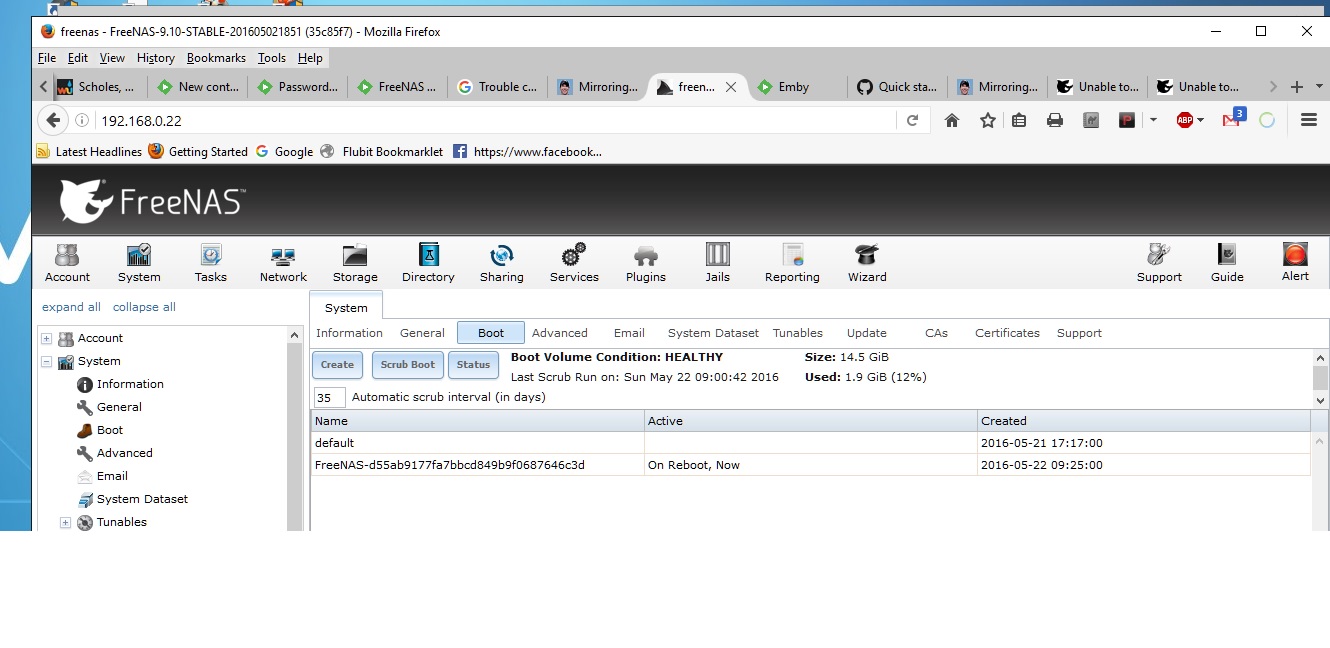Open a new tab with the plus button
The height and width of the screenshot is (648, 1330).
point(1297,87)
